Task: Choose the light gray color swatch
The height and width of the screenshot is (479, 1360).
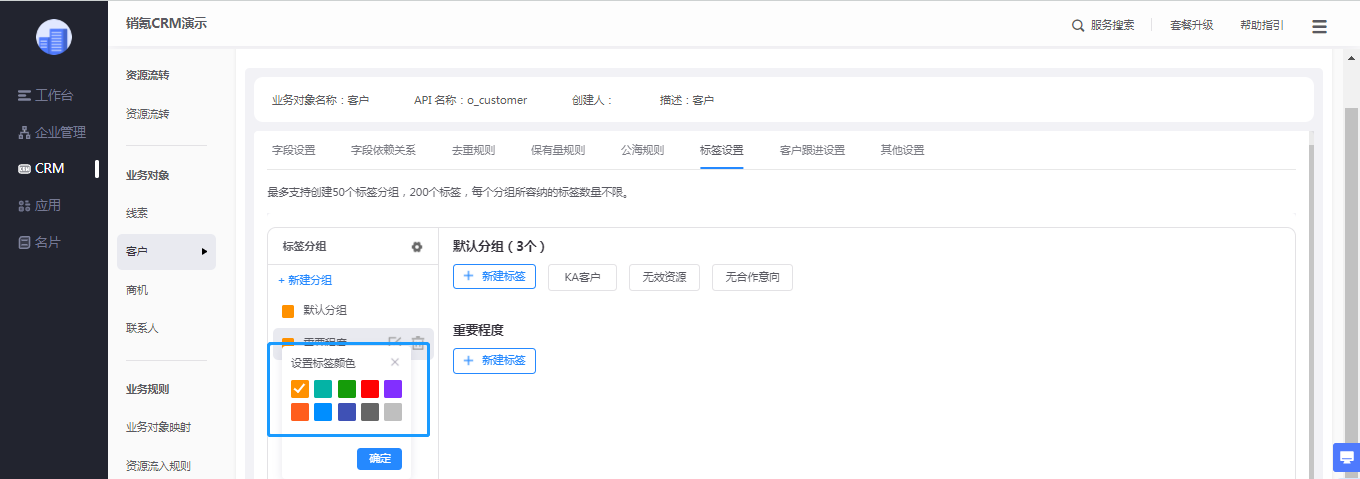Action: click(393, 412)
